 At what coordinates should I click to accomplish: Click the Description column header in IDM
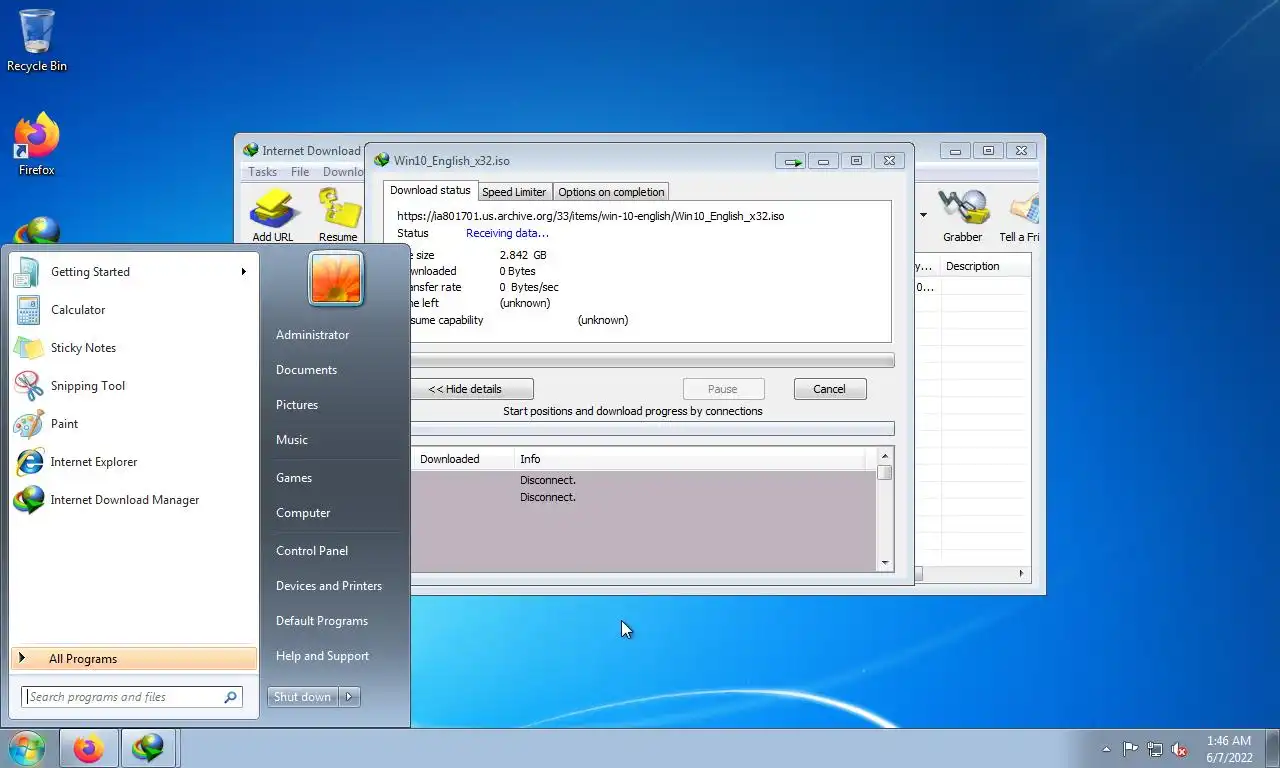pos(985,266)
